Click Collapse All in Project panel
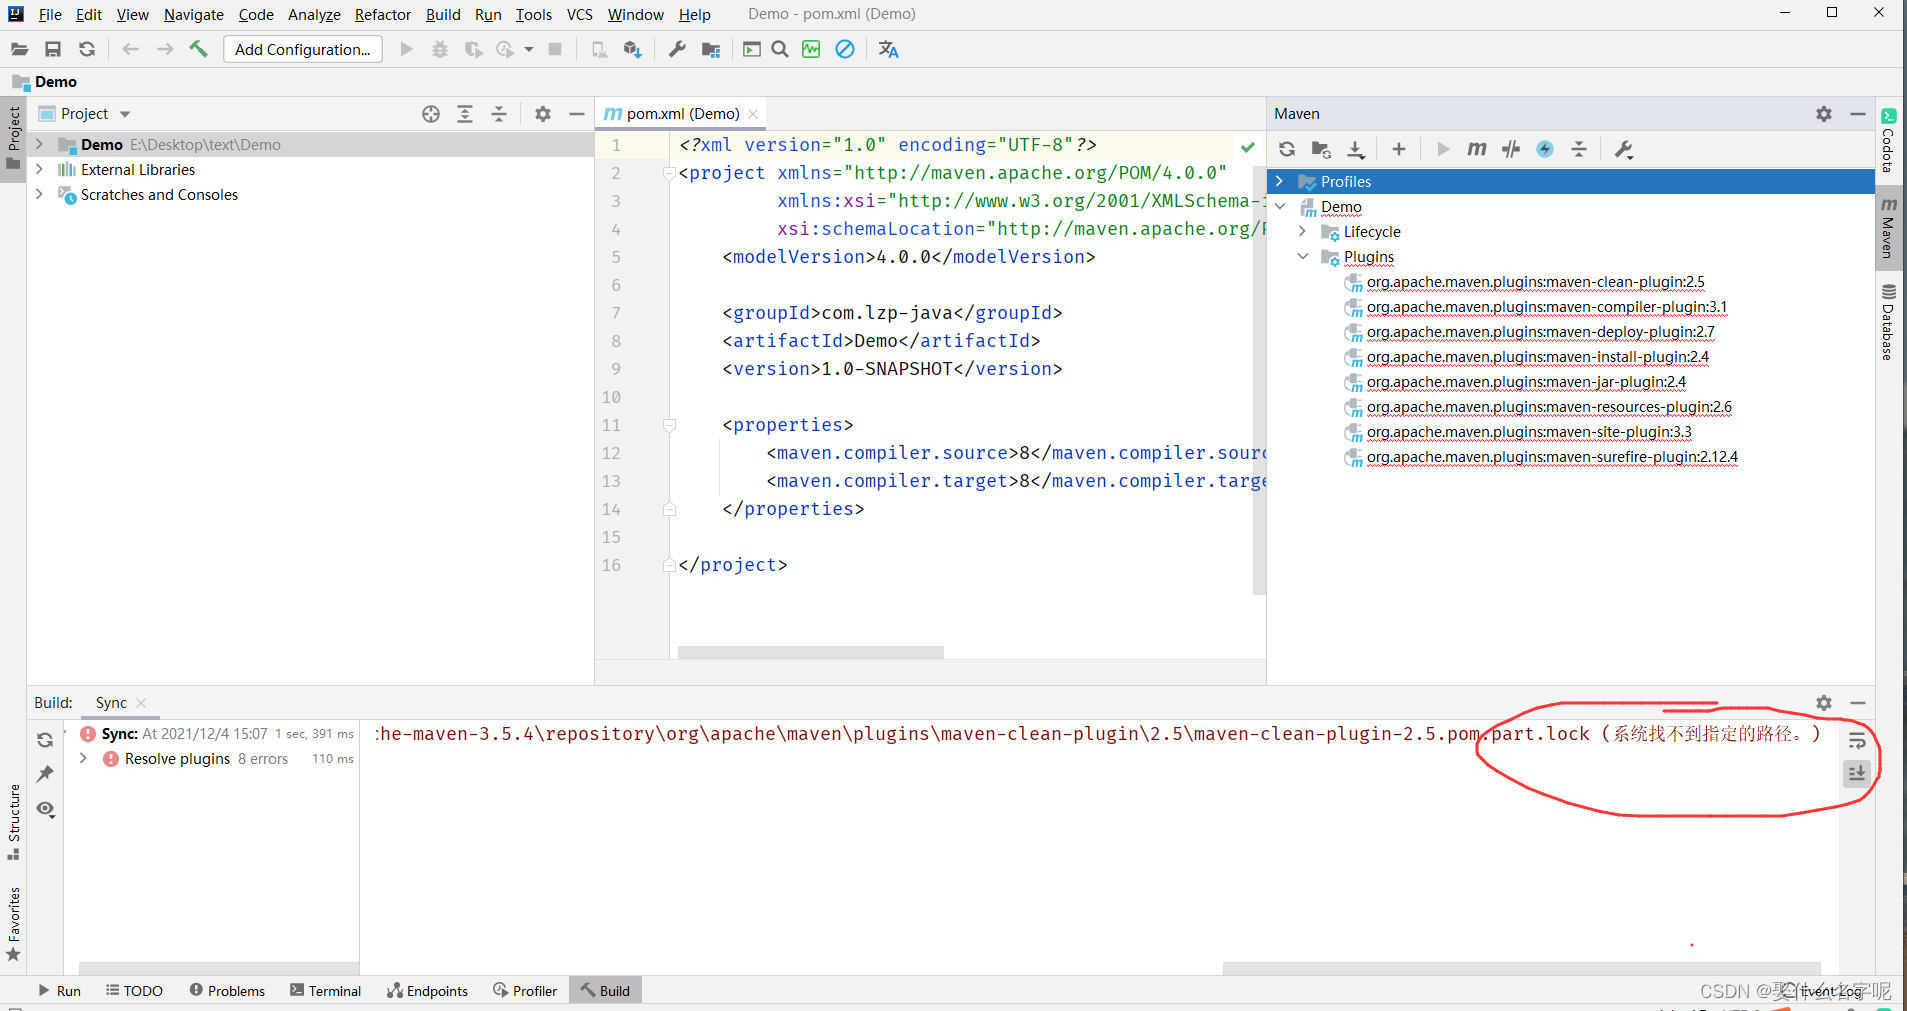Viewport: 1907px width, 1011px height. click(499, 114)
